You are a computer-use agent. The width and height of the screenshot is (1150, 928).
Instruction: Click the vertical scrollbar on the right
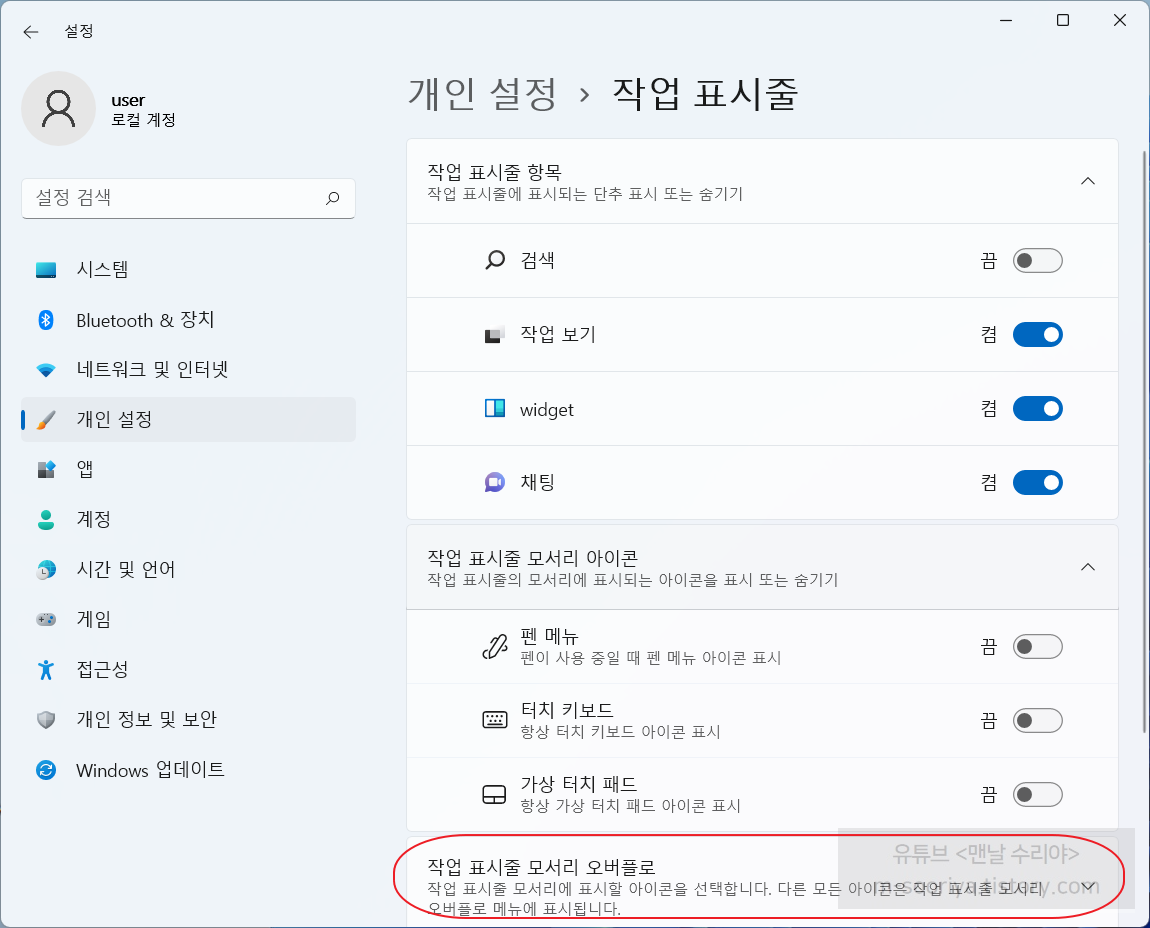(1144, 440)
